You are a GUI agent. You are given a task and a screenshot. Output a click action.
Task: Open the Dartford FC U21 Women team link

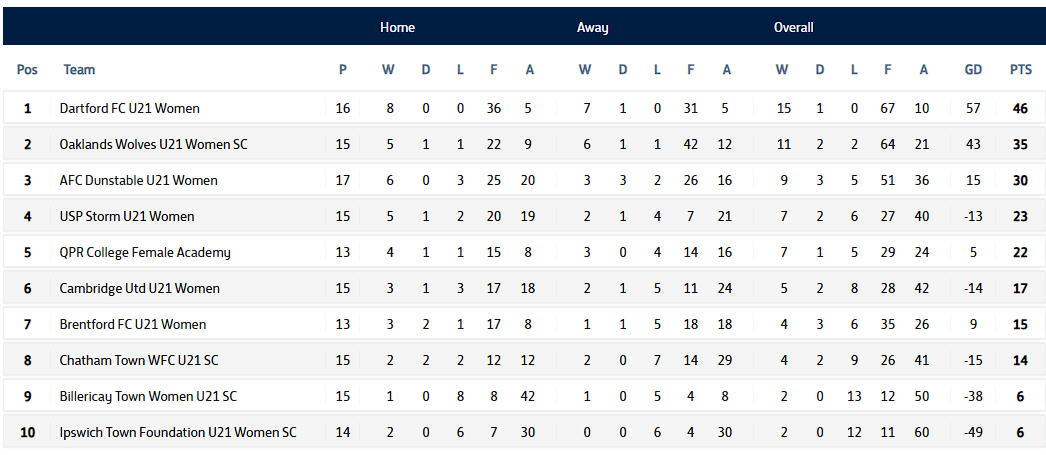tap(129, 108)
